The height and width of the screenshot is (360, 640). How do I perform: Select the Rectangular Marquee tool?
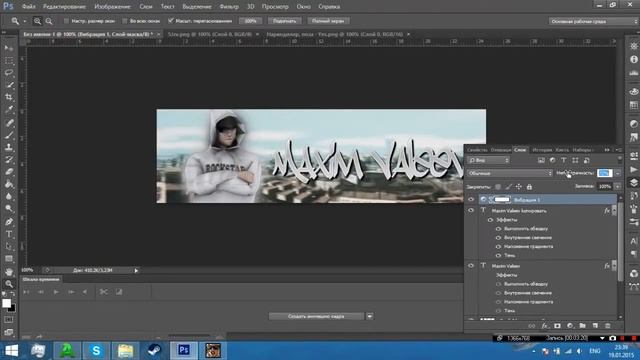click(9, 60)
